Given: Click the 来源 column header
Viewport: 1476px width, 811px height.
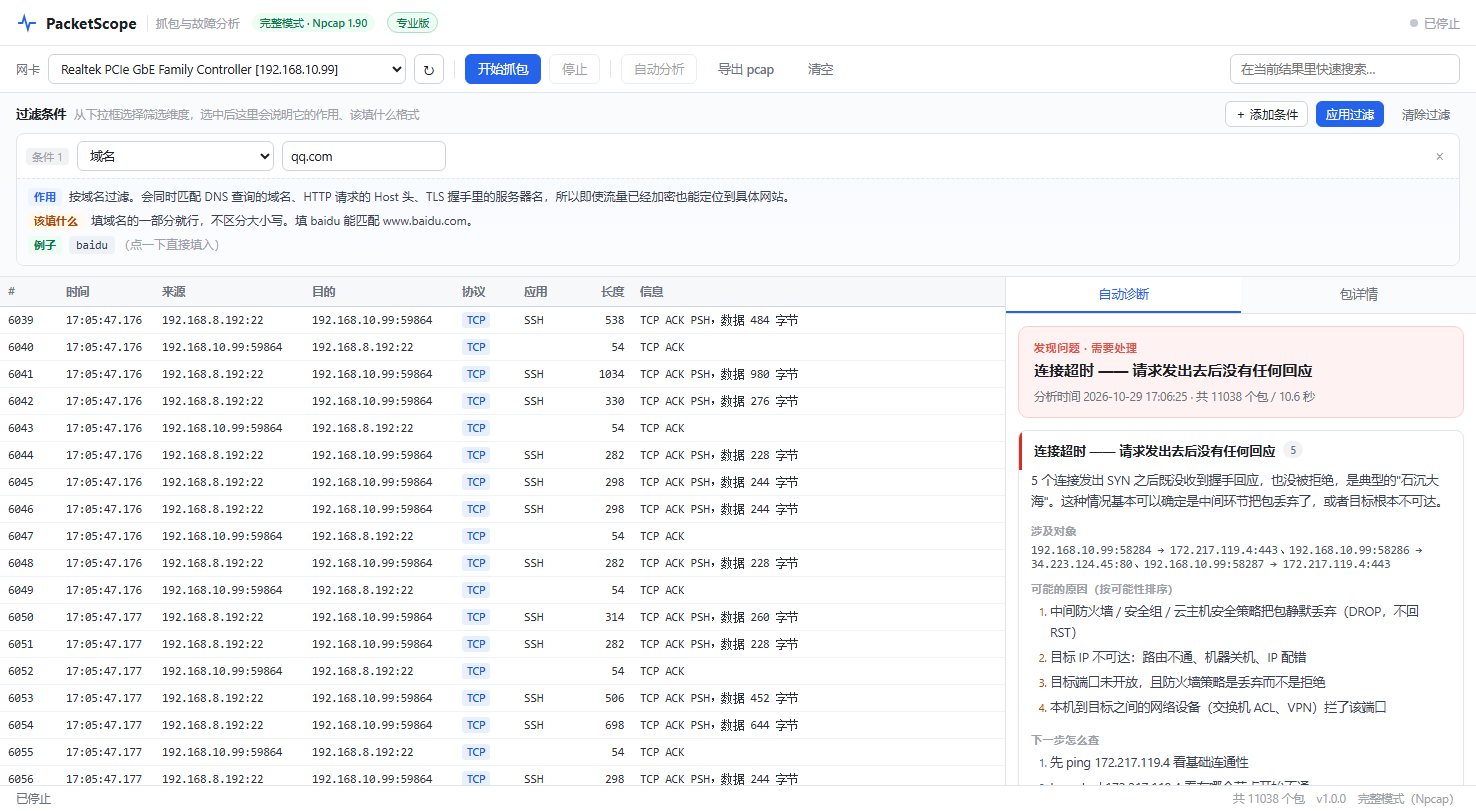Looking at the screenshot, I should point(174,292).
